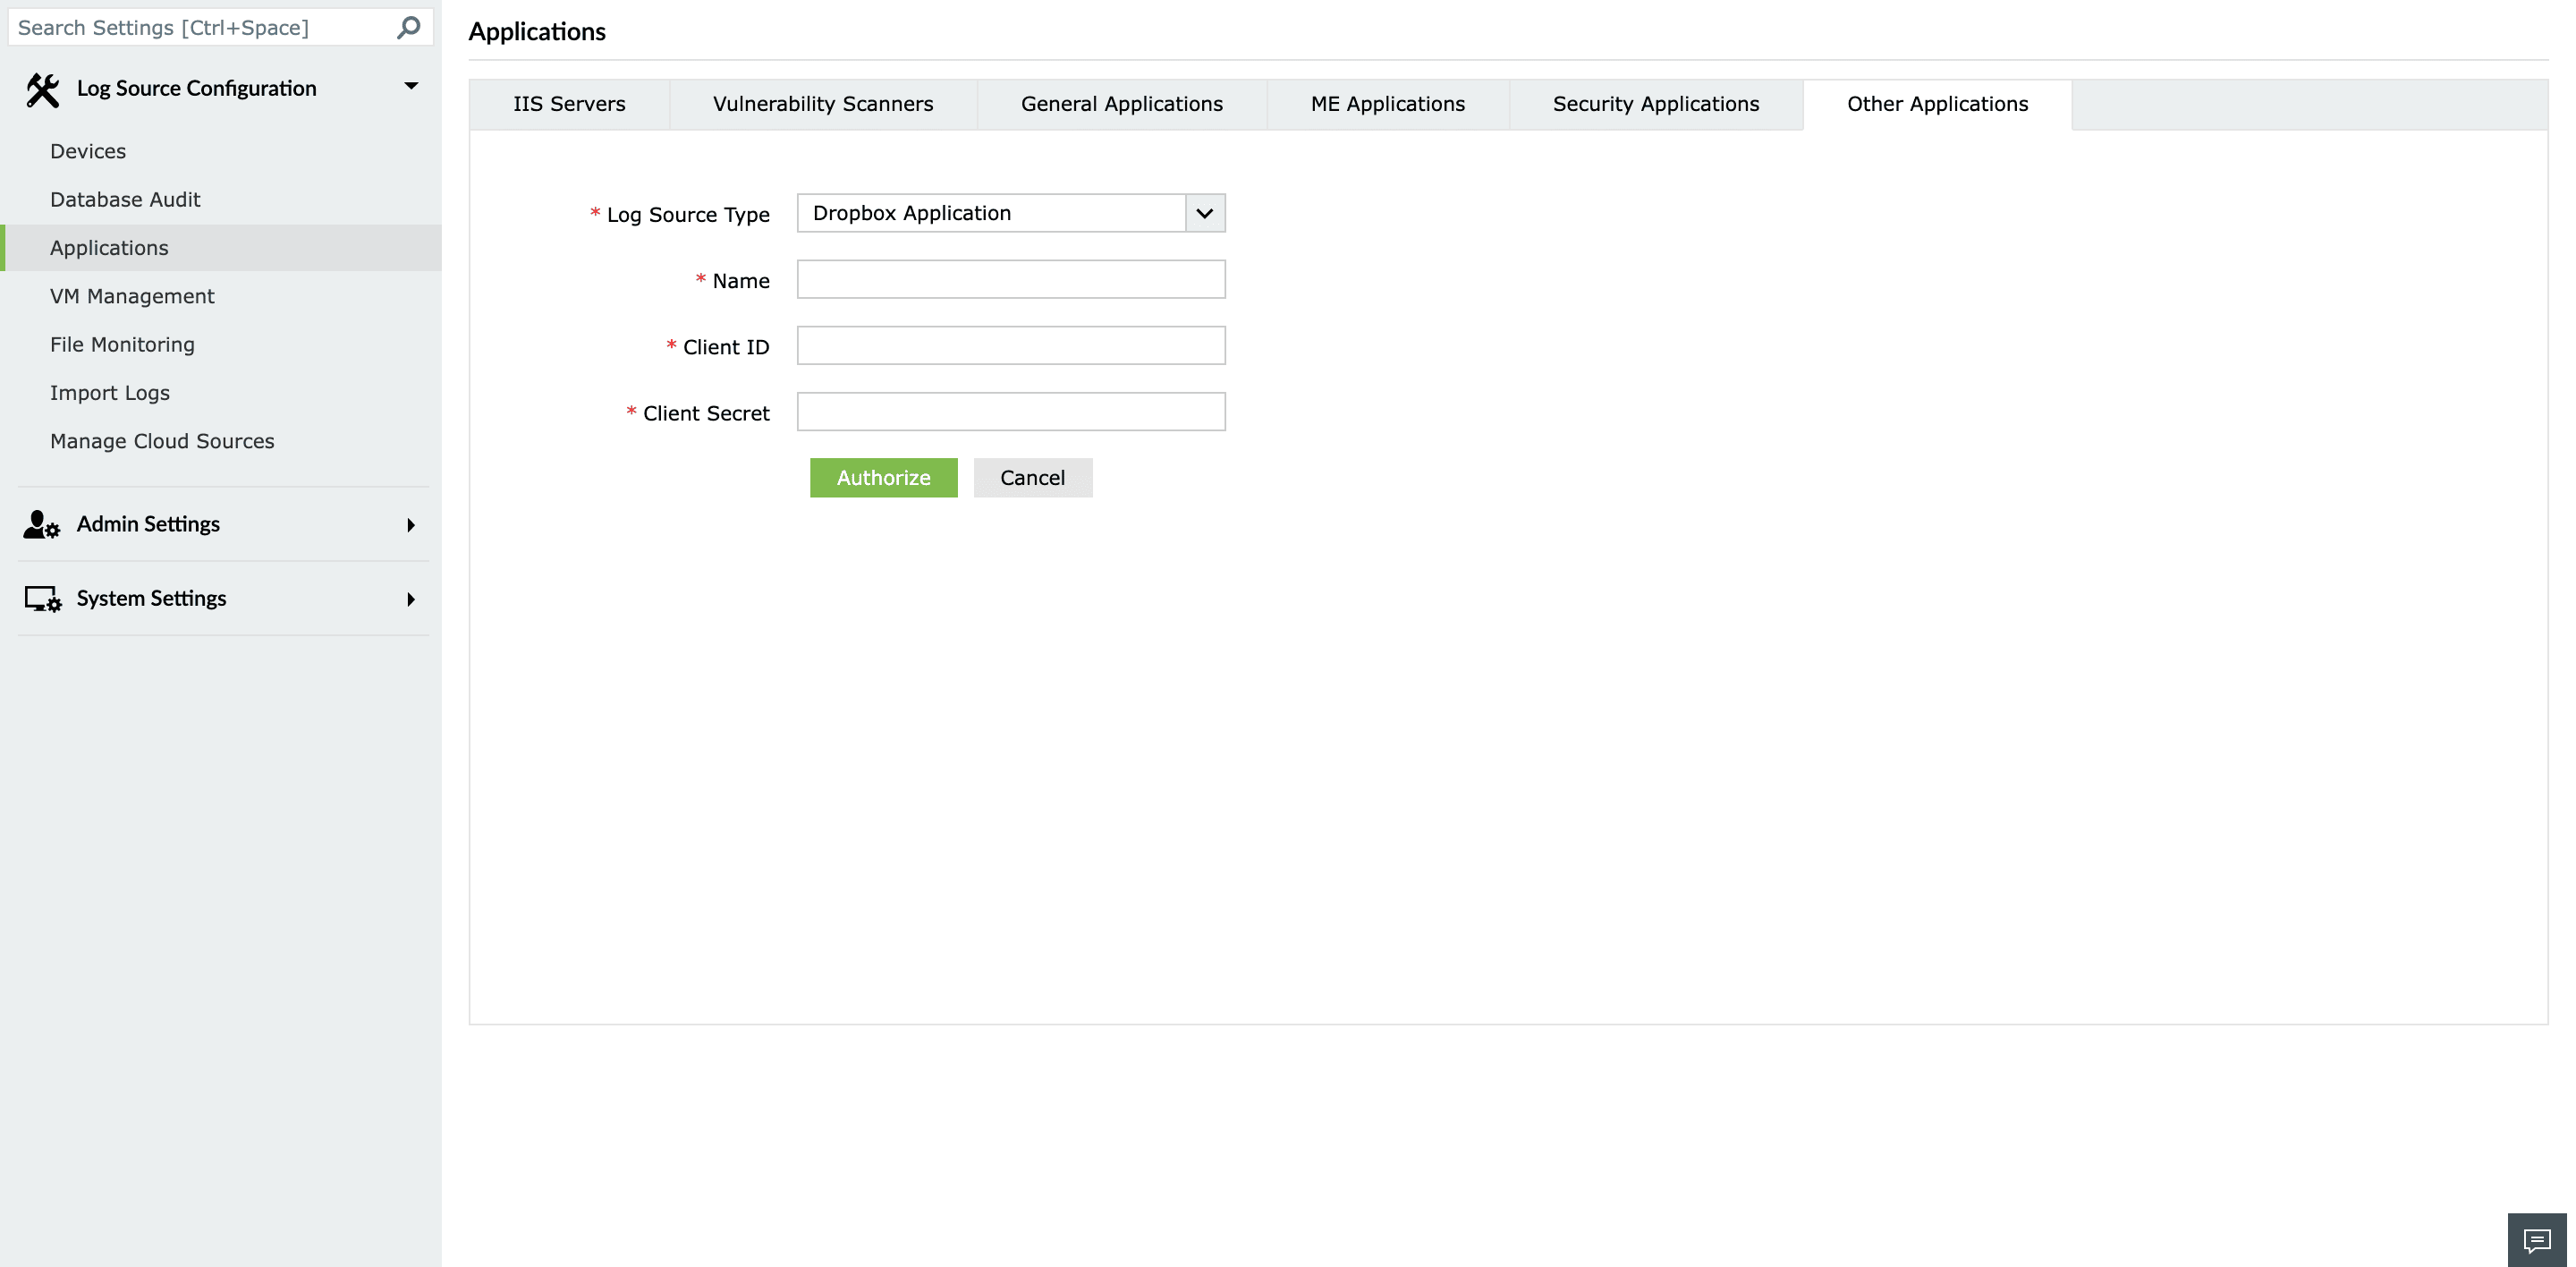Click the Client Secret text box
The image size is (2576, 1267).
pos(1010,412)
